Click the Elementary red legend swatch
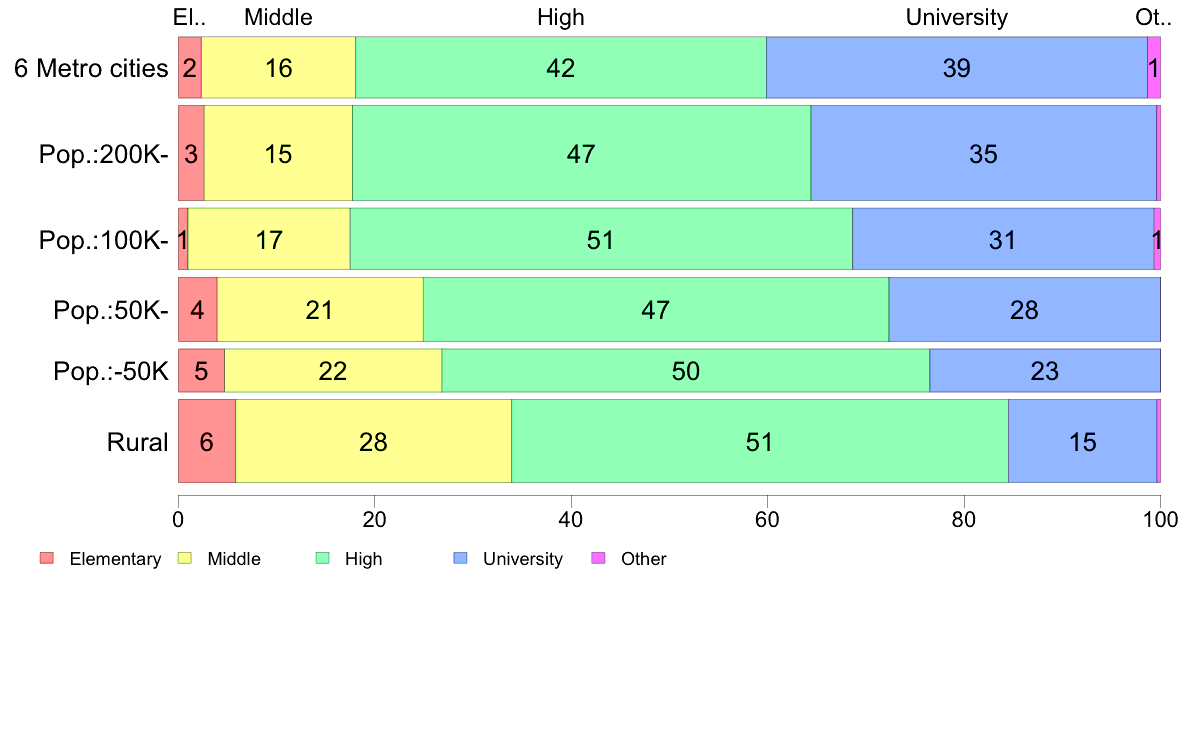The width and height of the screenshot is (1188, 736). coord(47,559)
